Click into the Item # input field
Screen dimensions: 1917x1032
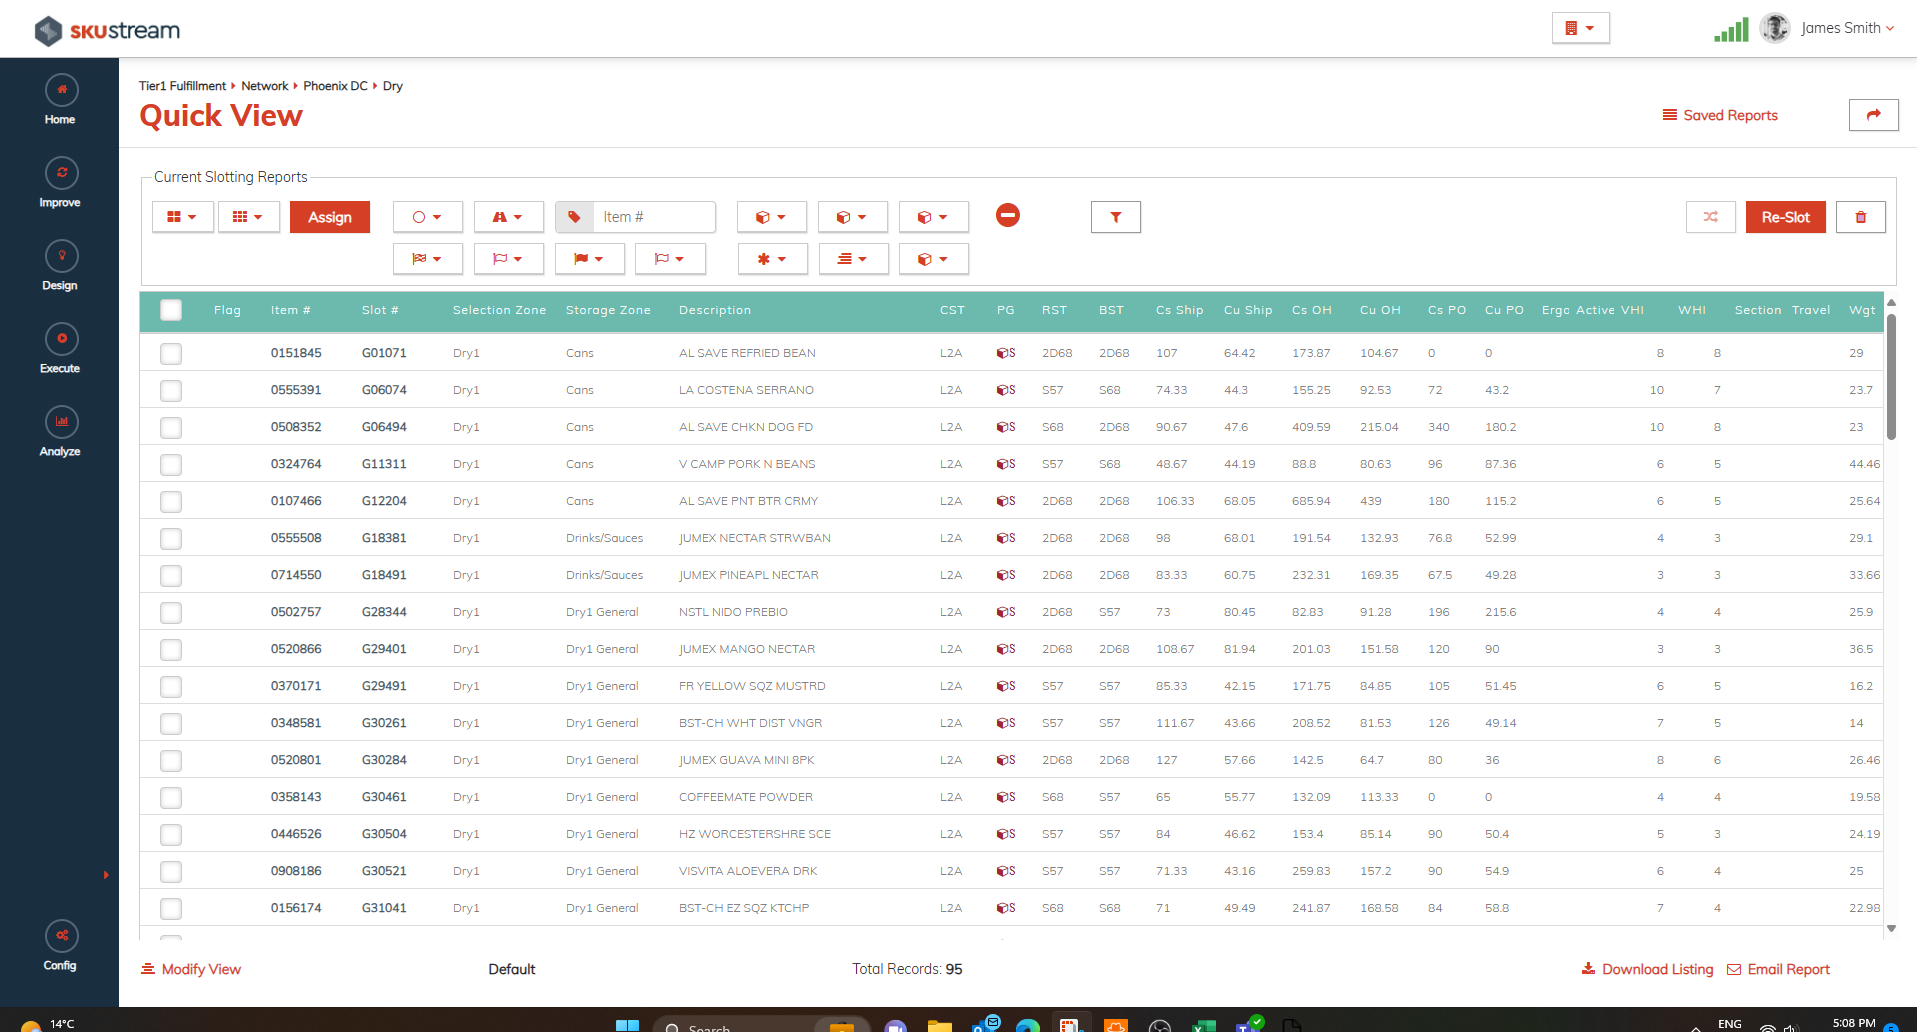654,217
